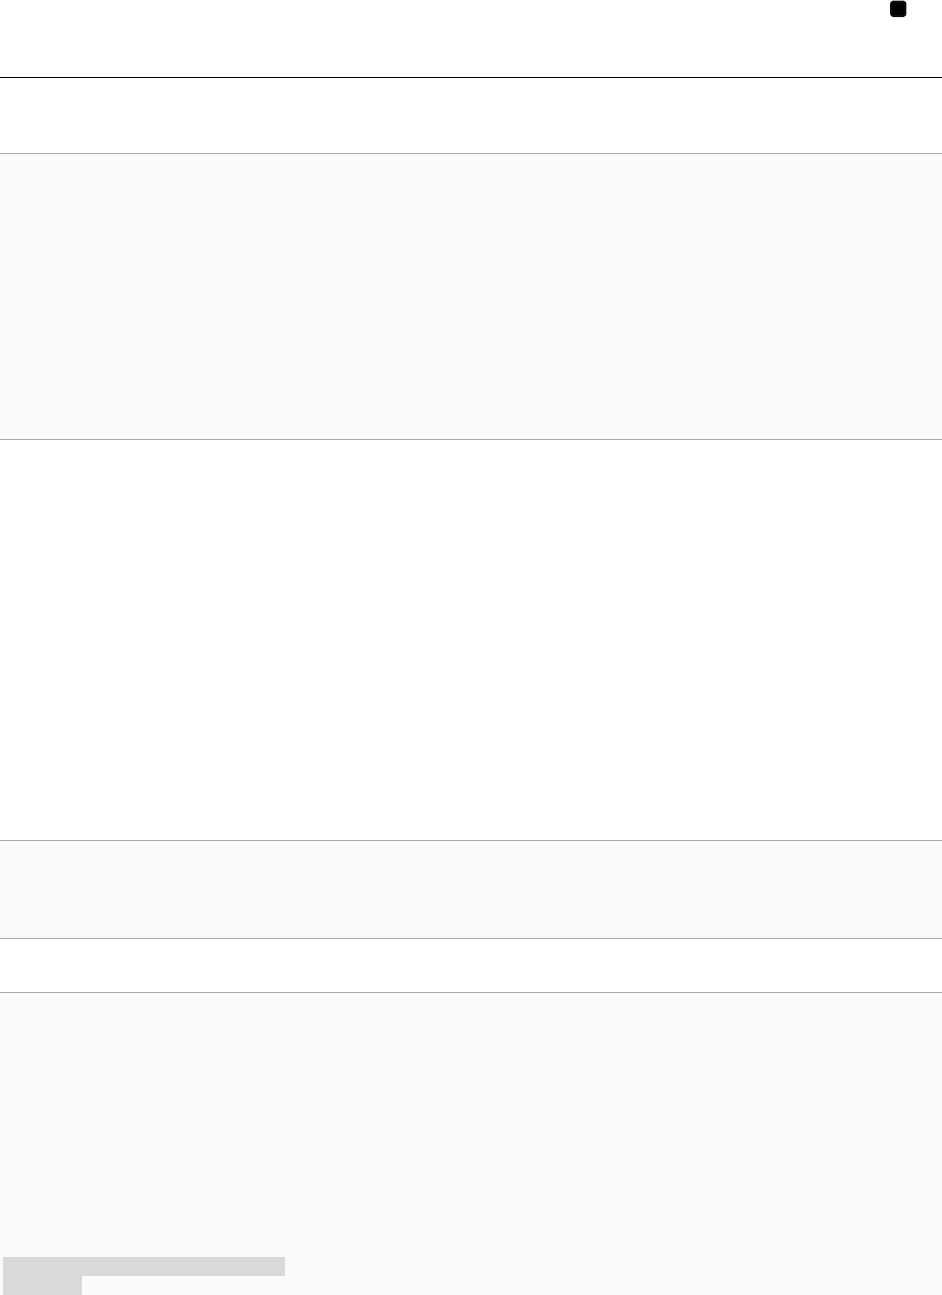Screen dimensions: 942x1295
Task: Click the bottom border of first gray panel
Action: click(471, 440)
